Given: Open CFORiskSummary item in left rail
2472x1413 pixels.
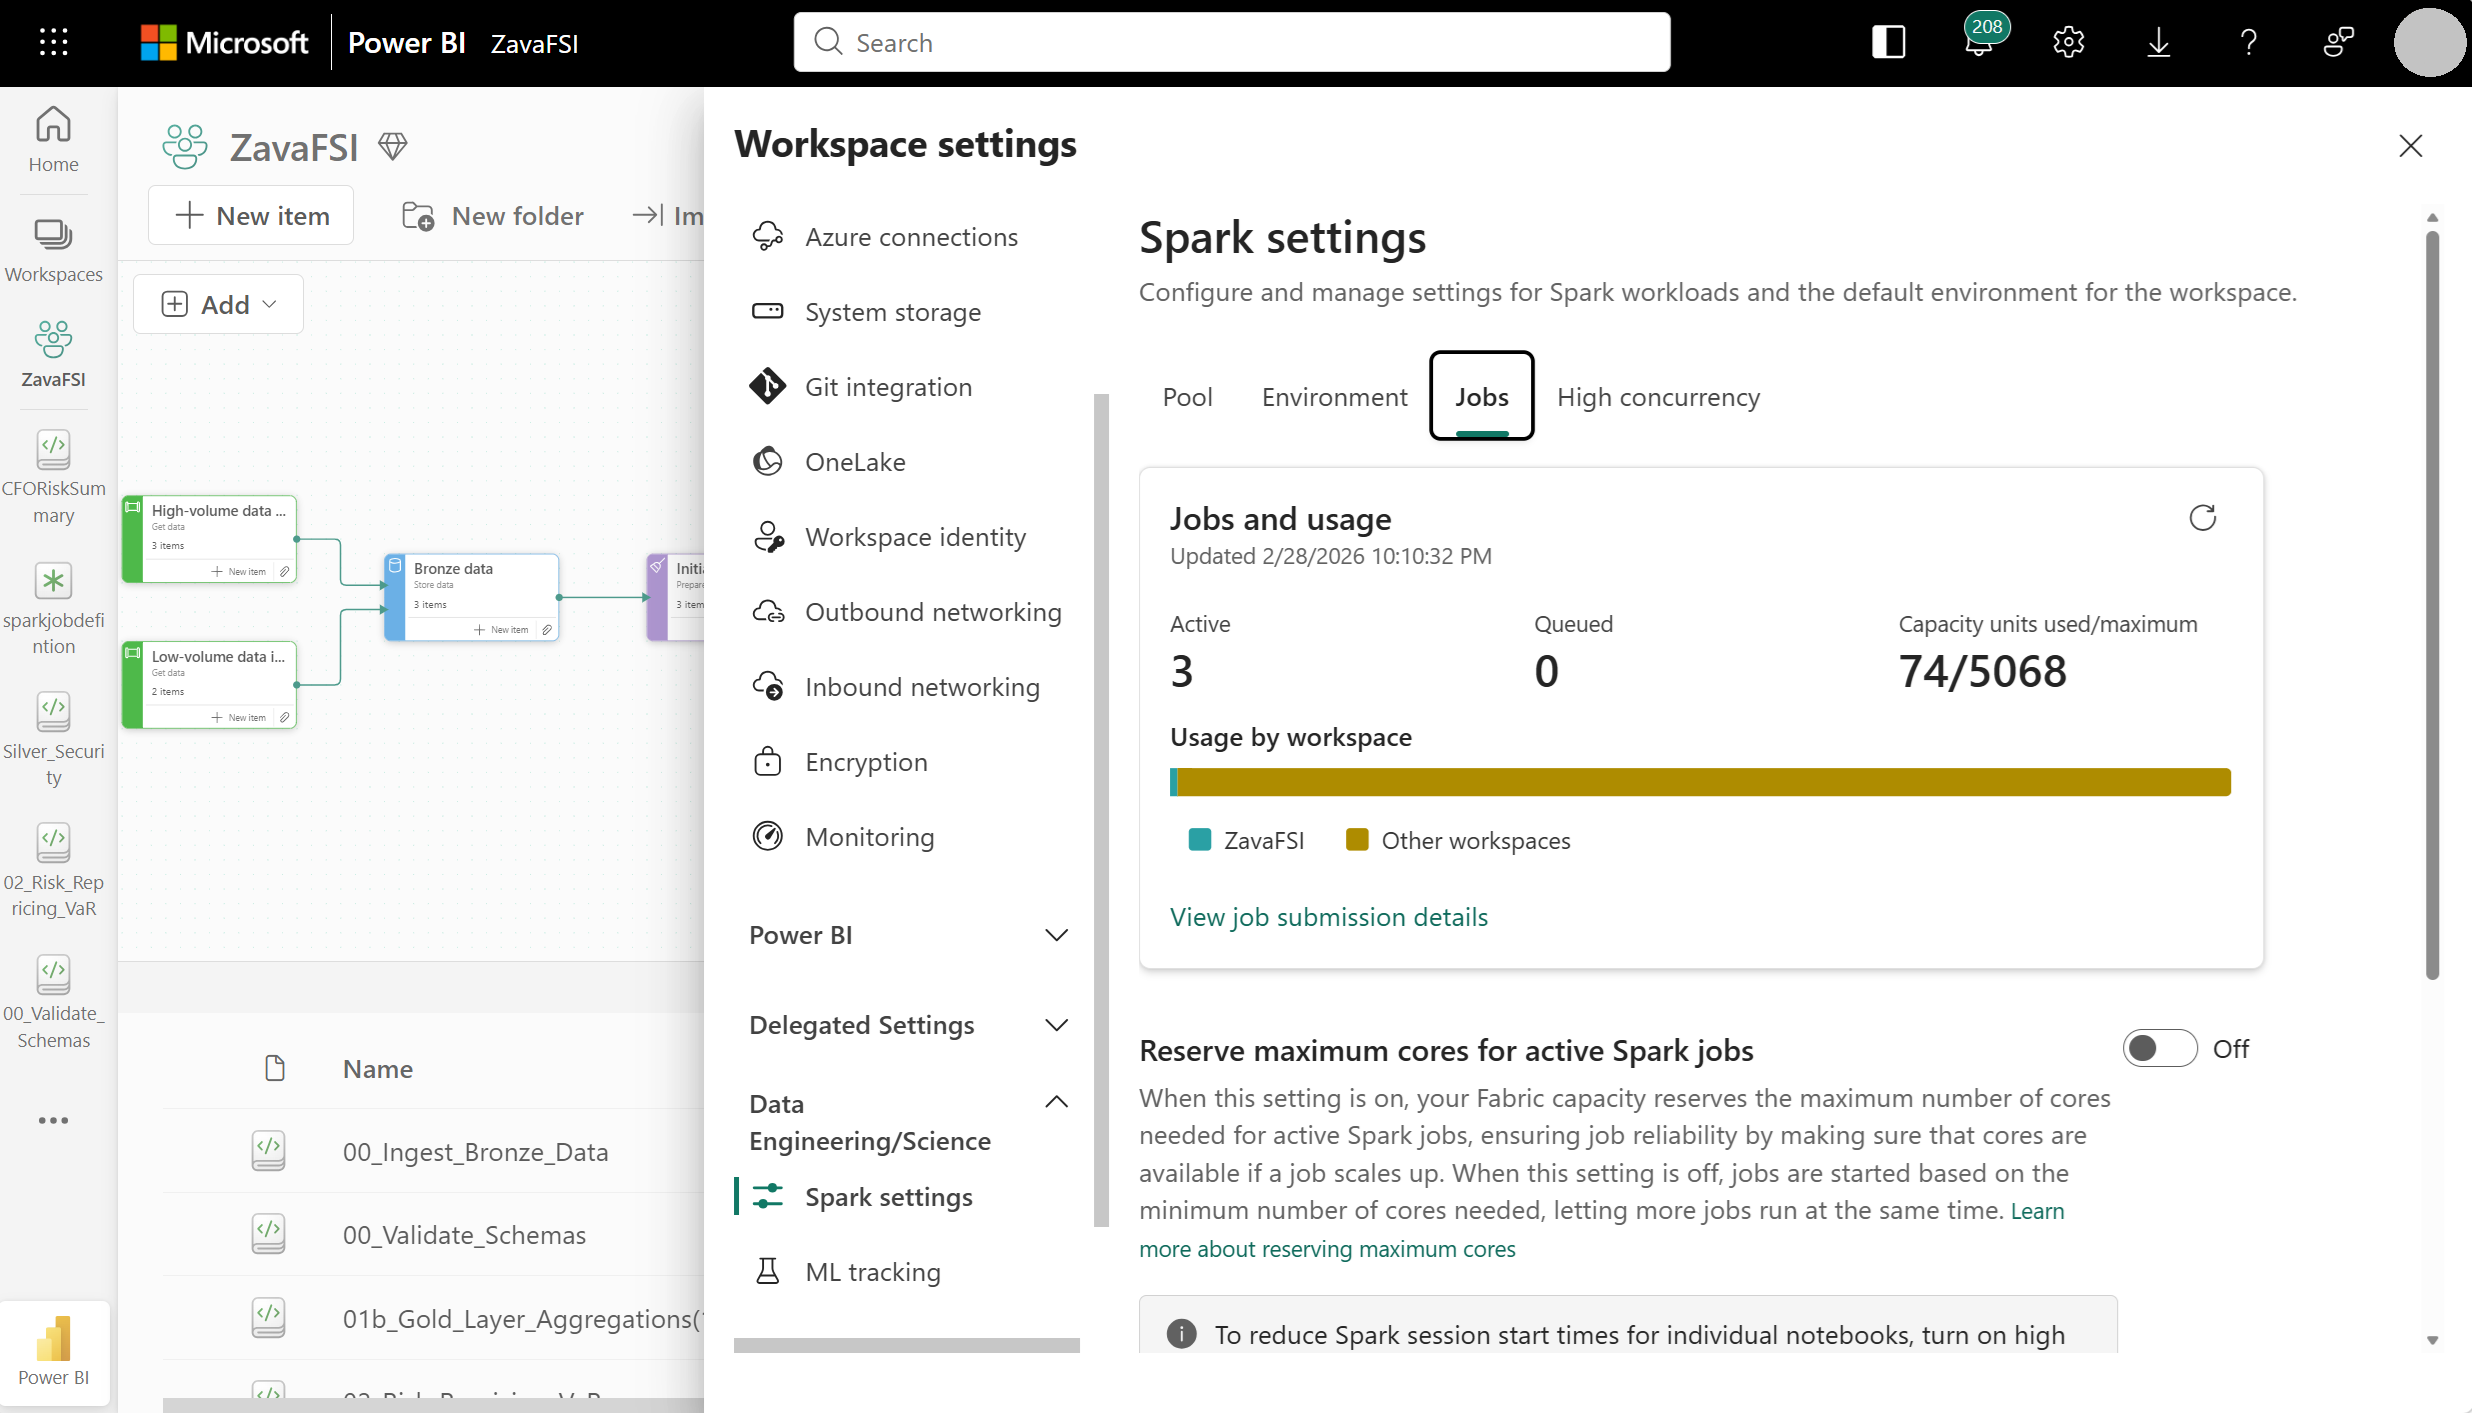Looking at the screenshot, I should point(53,477).
